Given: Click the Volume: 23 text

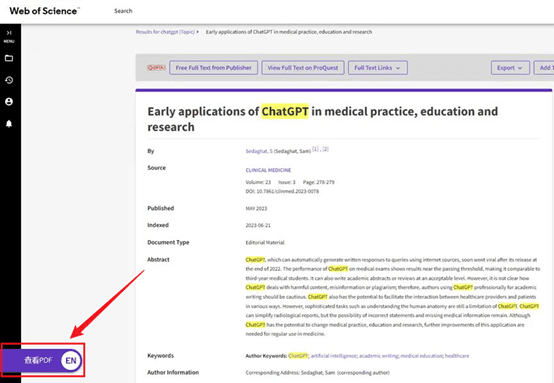Looking at the screenshot, I should coord(258,182).
